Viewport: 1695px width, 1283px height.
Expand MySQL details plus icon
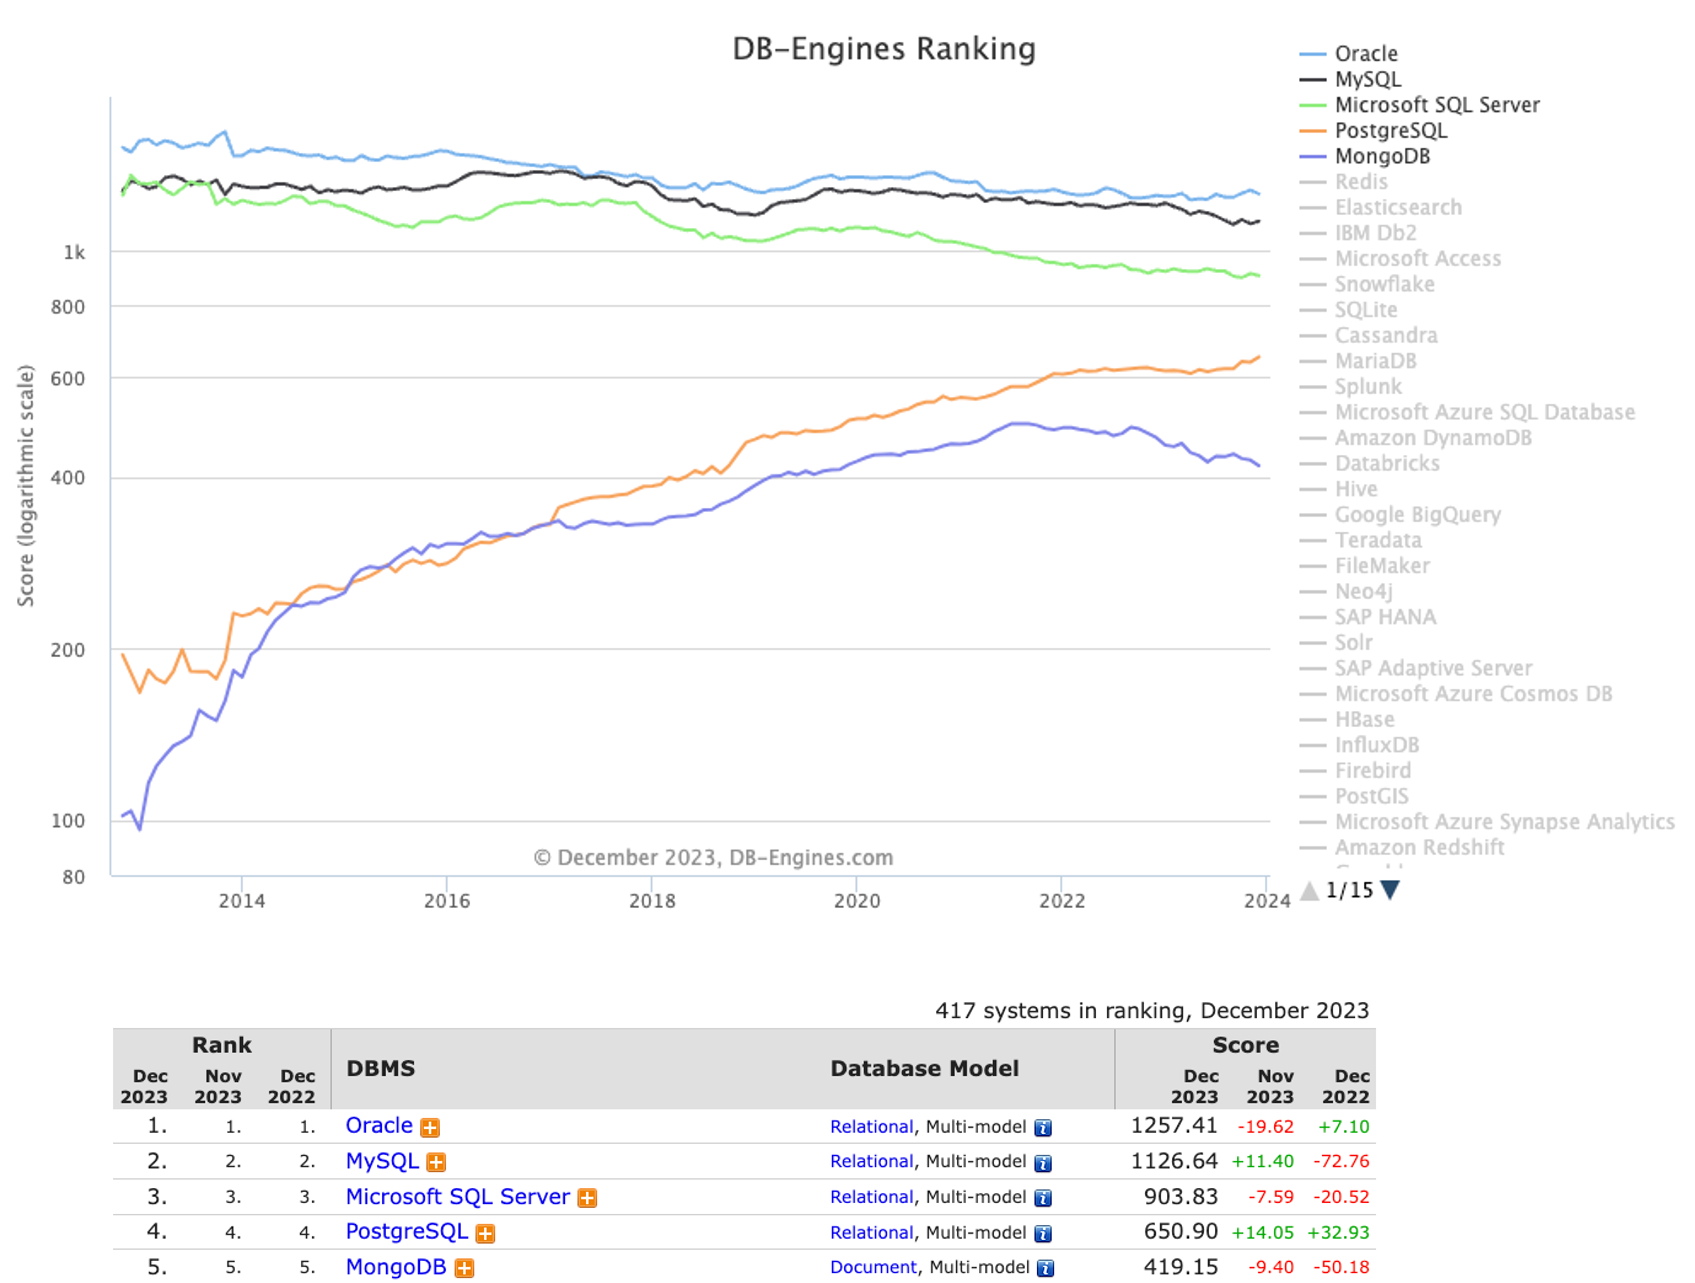click(436, 1163)
